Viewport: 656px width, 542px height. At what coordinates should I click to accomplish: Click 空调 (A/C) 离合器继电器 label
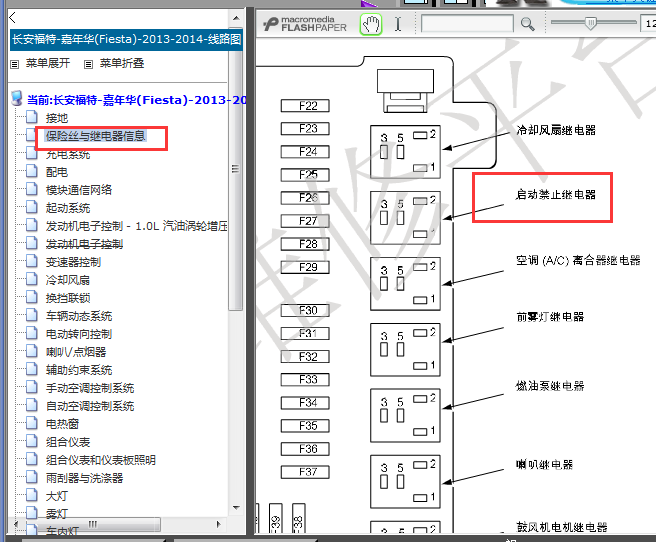(578, 260)
